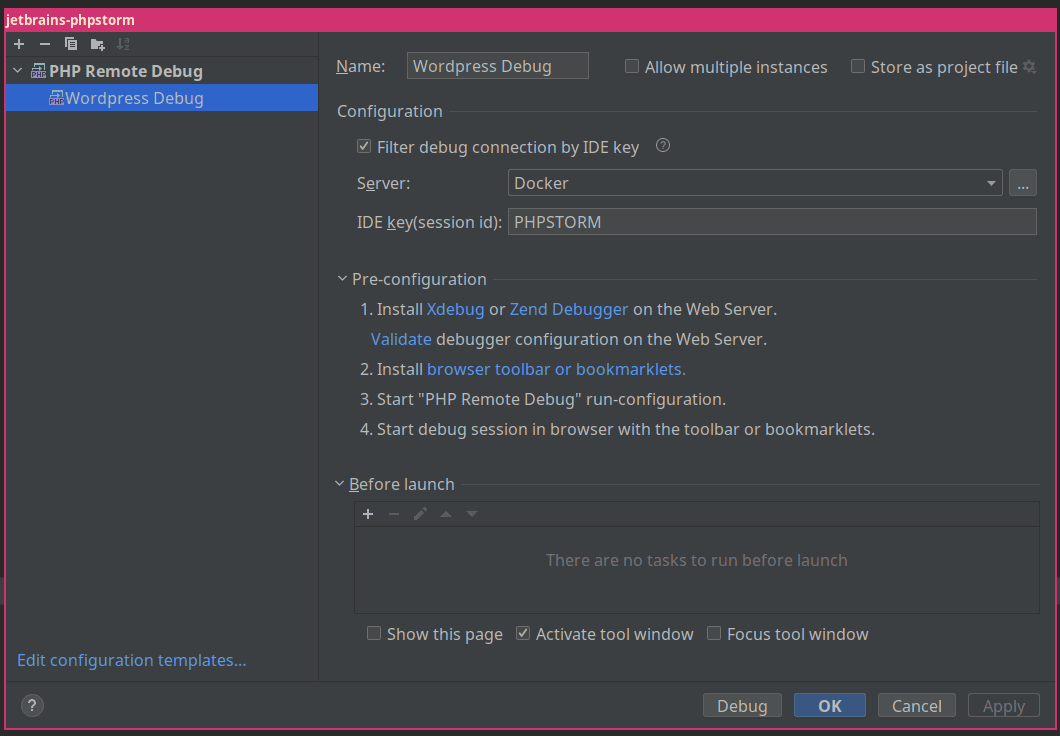Viewport: 1060px width, 736px height.
Task: Enable Allow multiple instances
Action: (x=631, y=66)
